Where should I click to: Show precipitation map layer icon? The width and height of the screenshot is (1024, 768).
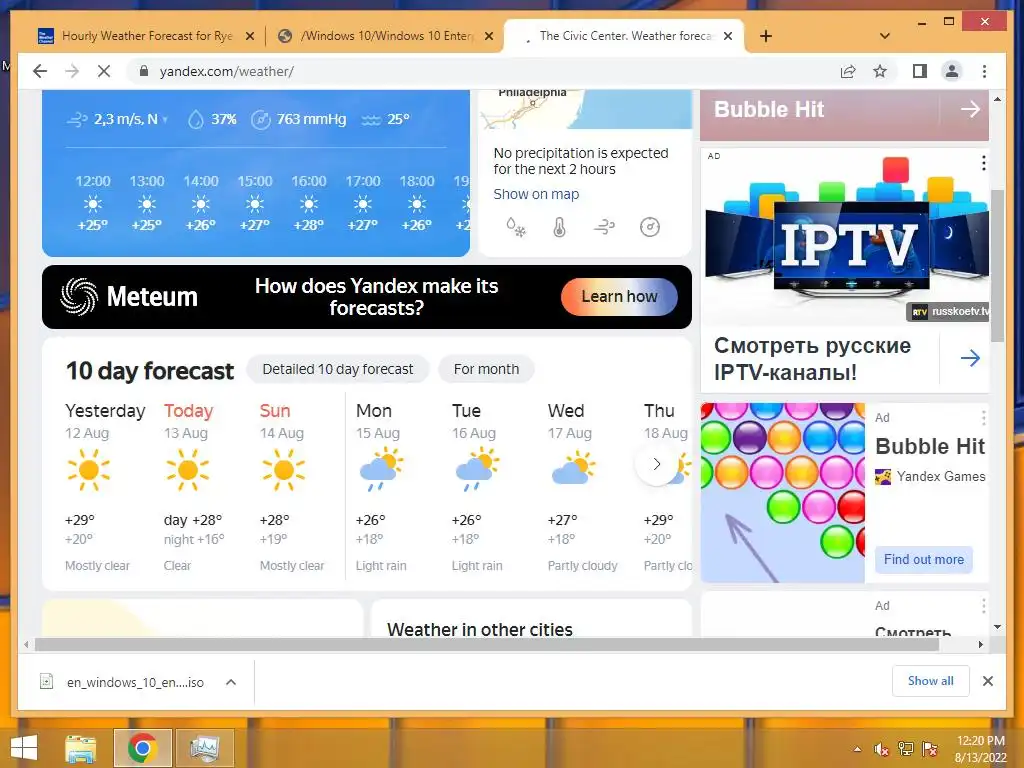pos(516,227)
